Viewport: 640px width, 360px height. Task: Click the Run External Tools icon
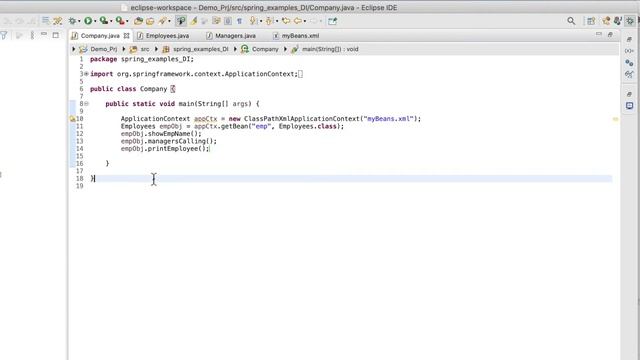click(x=120, y=20)
